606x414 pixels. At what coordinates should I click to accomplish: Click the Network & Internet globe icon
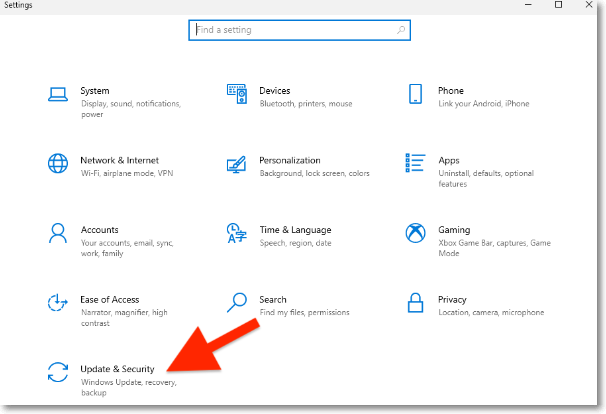[58, 164]
